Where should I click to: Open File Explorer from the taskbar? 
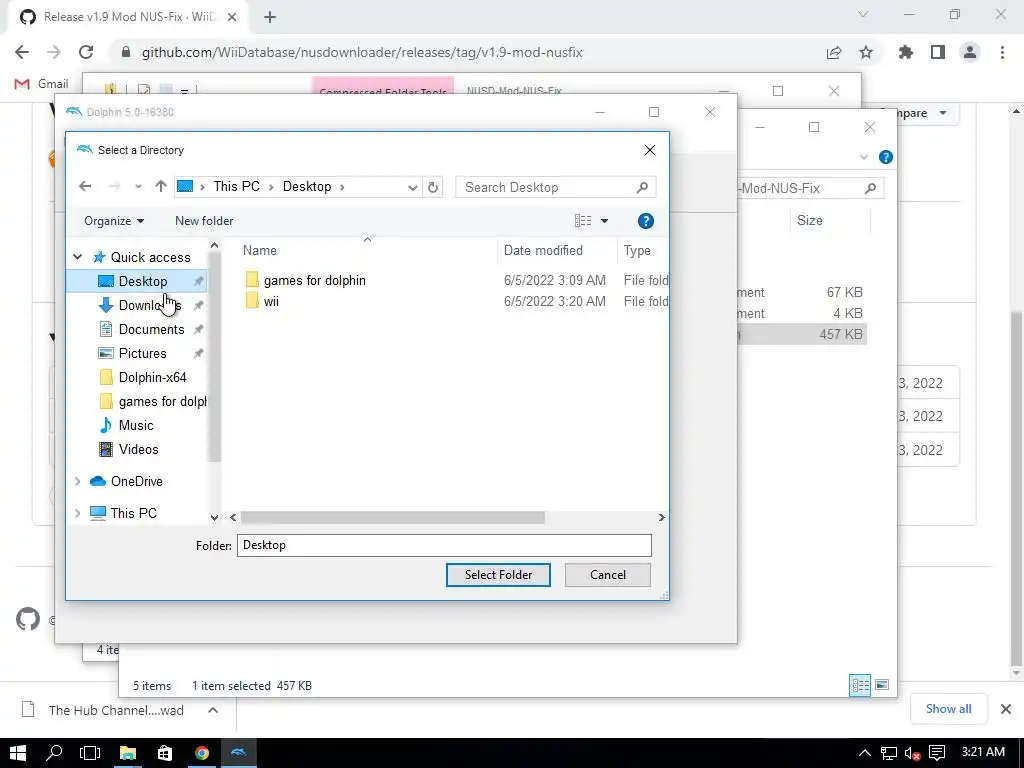[x=127, y=753]
